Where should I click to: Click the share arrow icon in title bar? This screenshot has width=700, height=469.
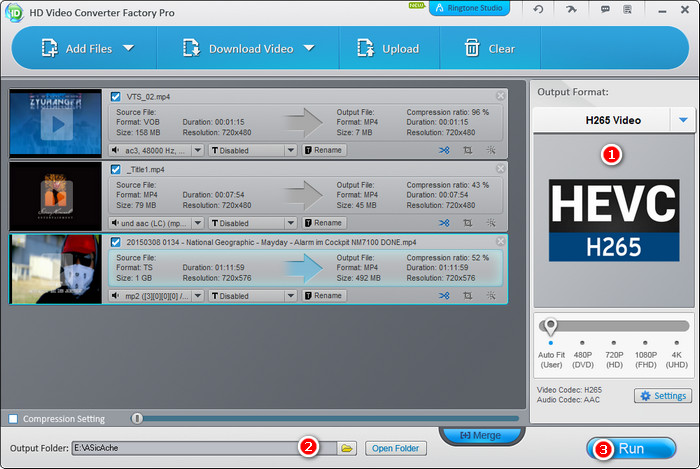571,9
